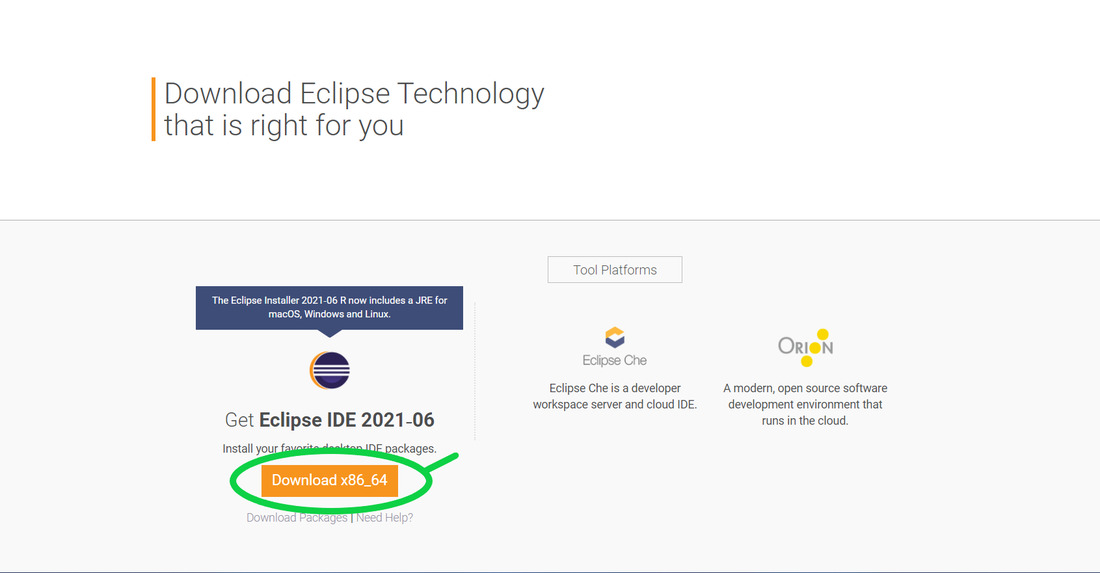Click the Download Eclipse Technology headline
This screenshot has height=573, width=1100.
[354, 94]
